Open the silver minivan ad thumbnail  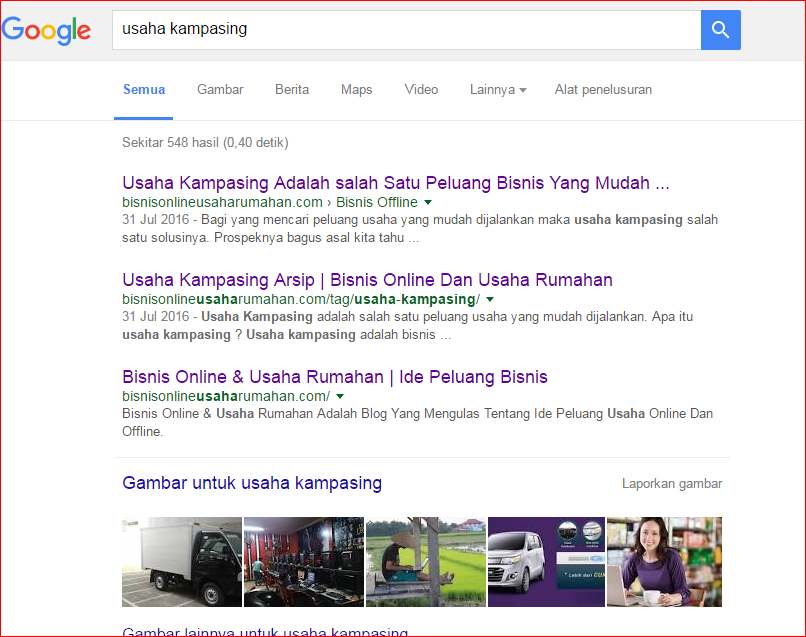click(546, 562)
